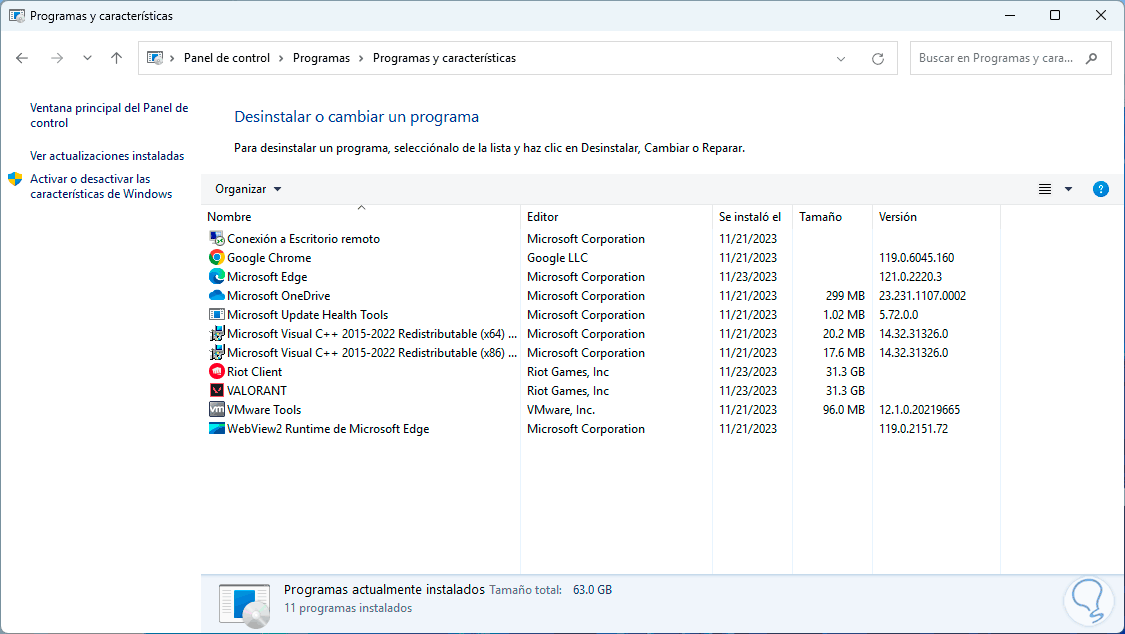Click Programas y características breadcrumb
This screenshot has height=634, width=1125.
(444, 58)
